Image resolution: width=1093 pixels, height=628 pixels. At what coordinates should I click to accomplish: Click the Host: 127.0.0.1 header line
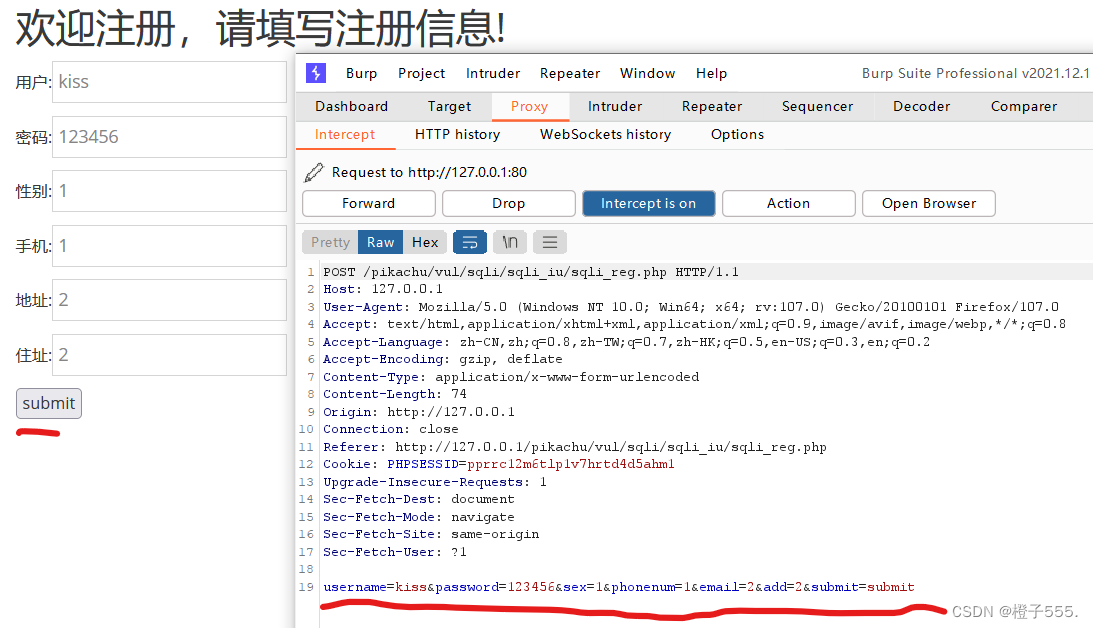click(x=383, y=289)
